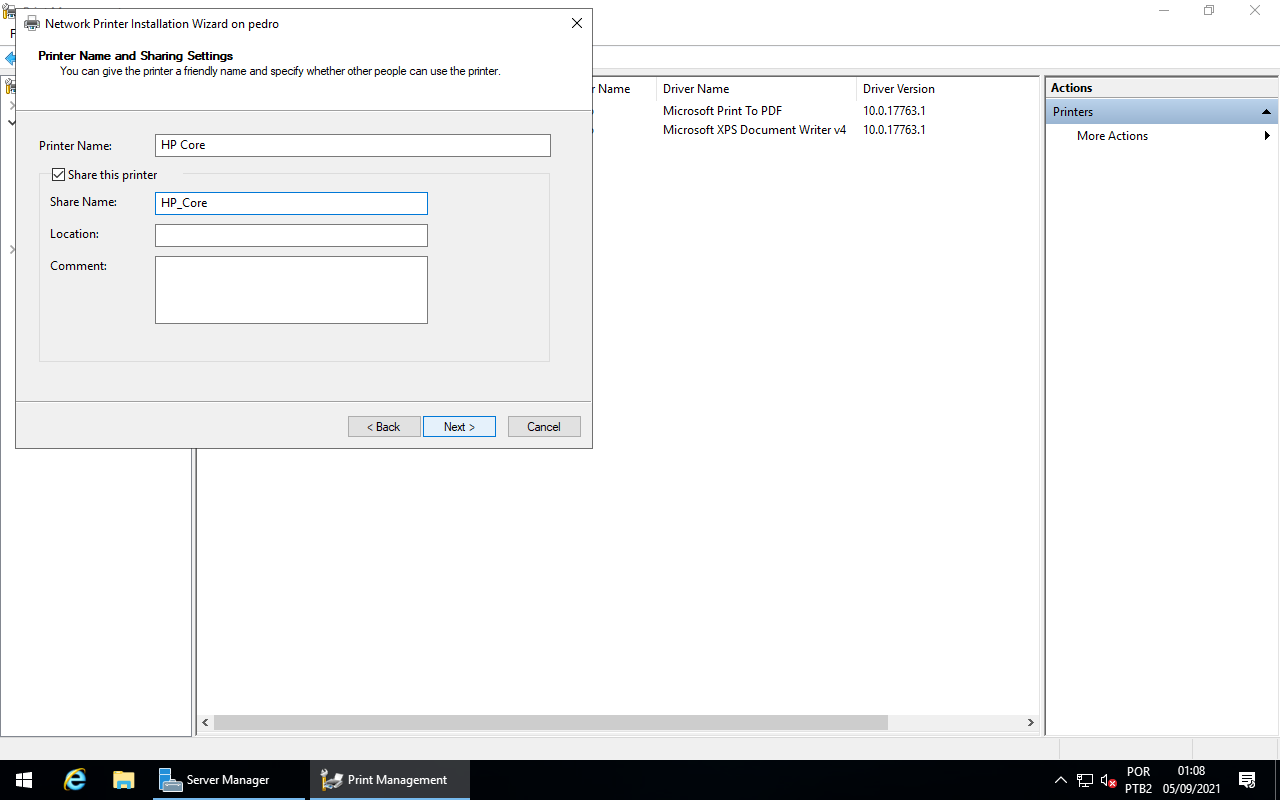
Task: Click in the Printer Name field
Action: click(x=353, y=145)
